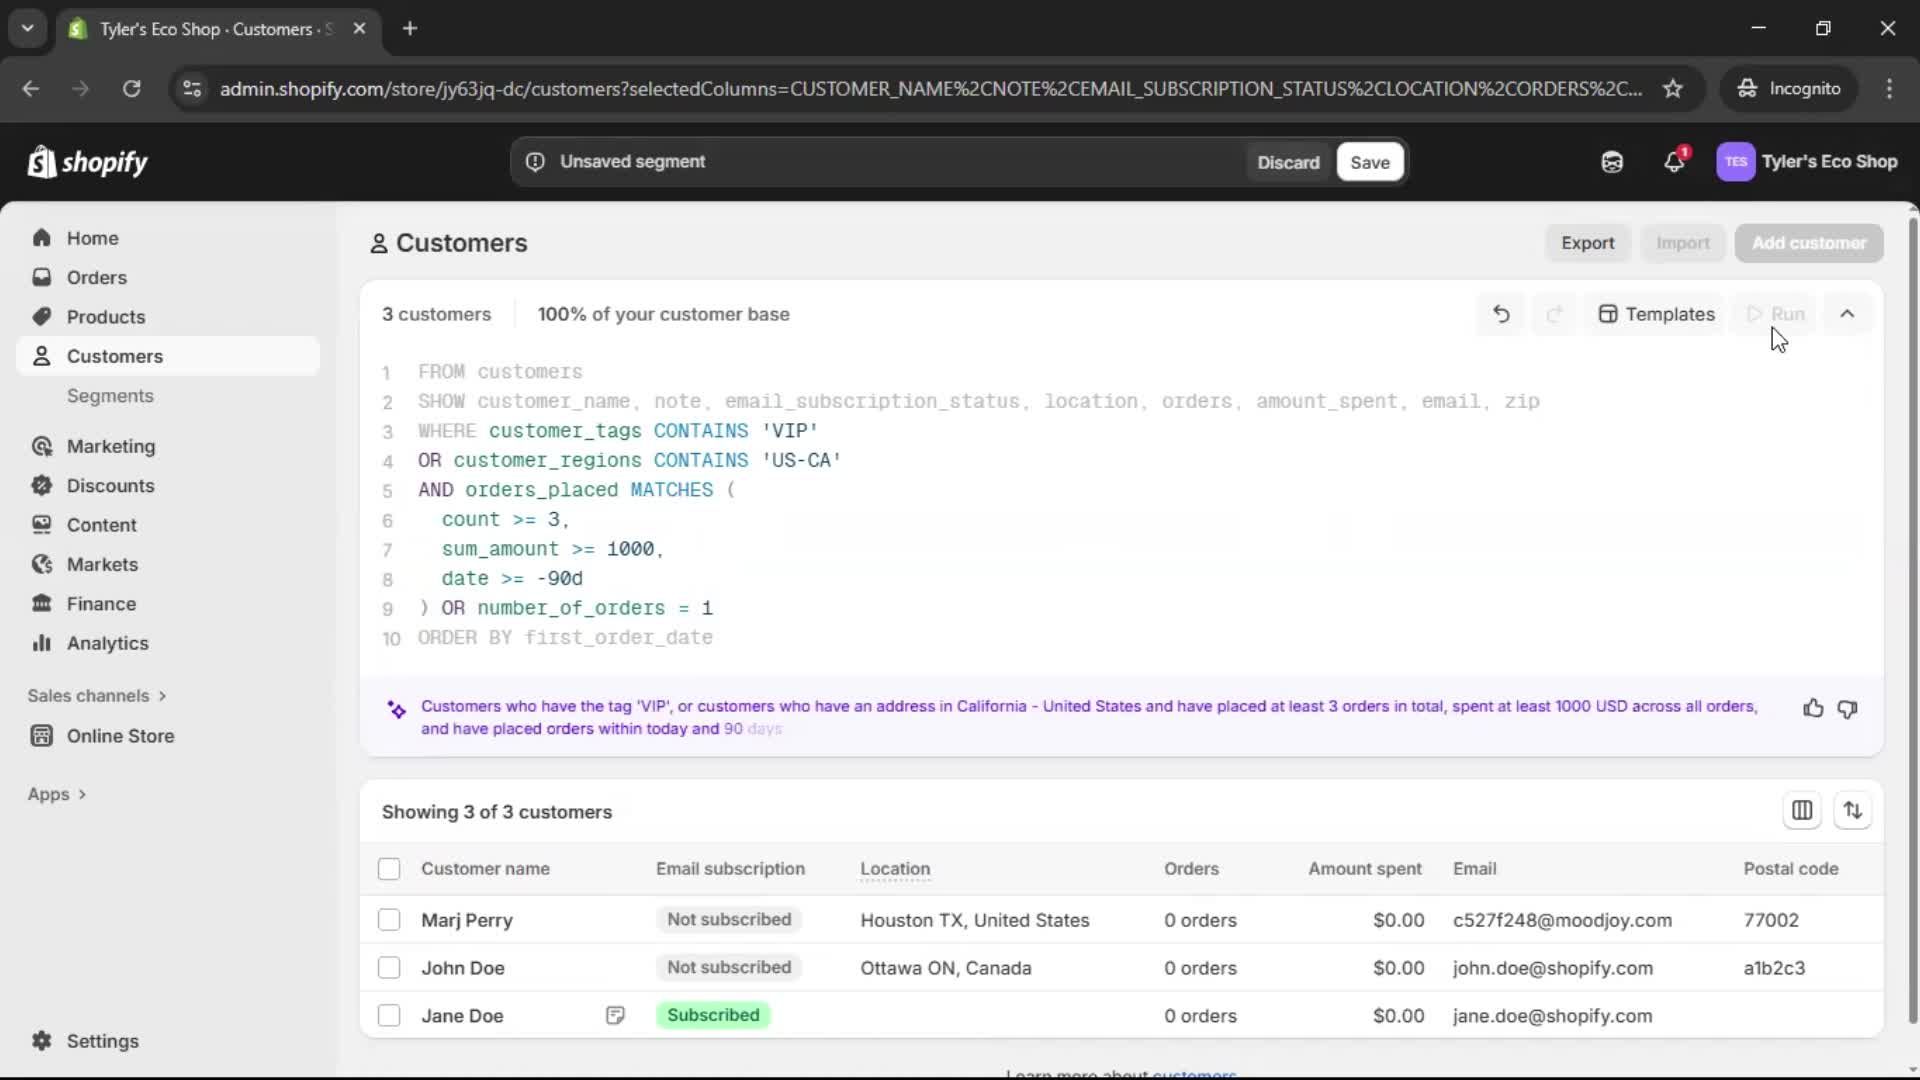The height and width of the screenshot is (1080, 1920).
Task: Switch to the Segments page under Customers
Action: 111,396
